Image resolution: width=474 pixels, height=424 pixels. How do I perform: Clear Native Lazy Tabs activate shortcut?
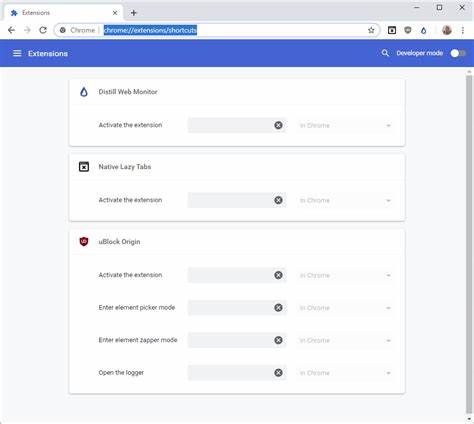click(278, 200)
